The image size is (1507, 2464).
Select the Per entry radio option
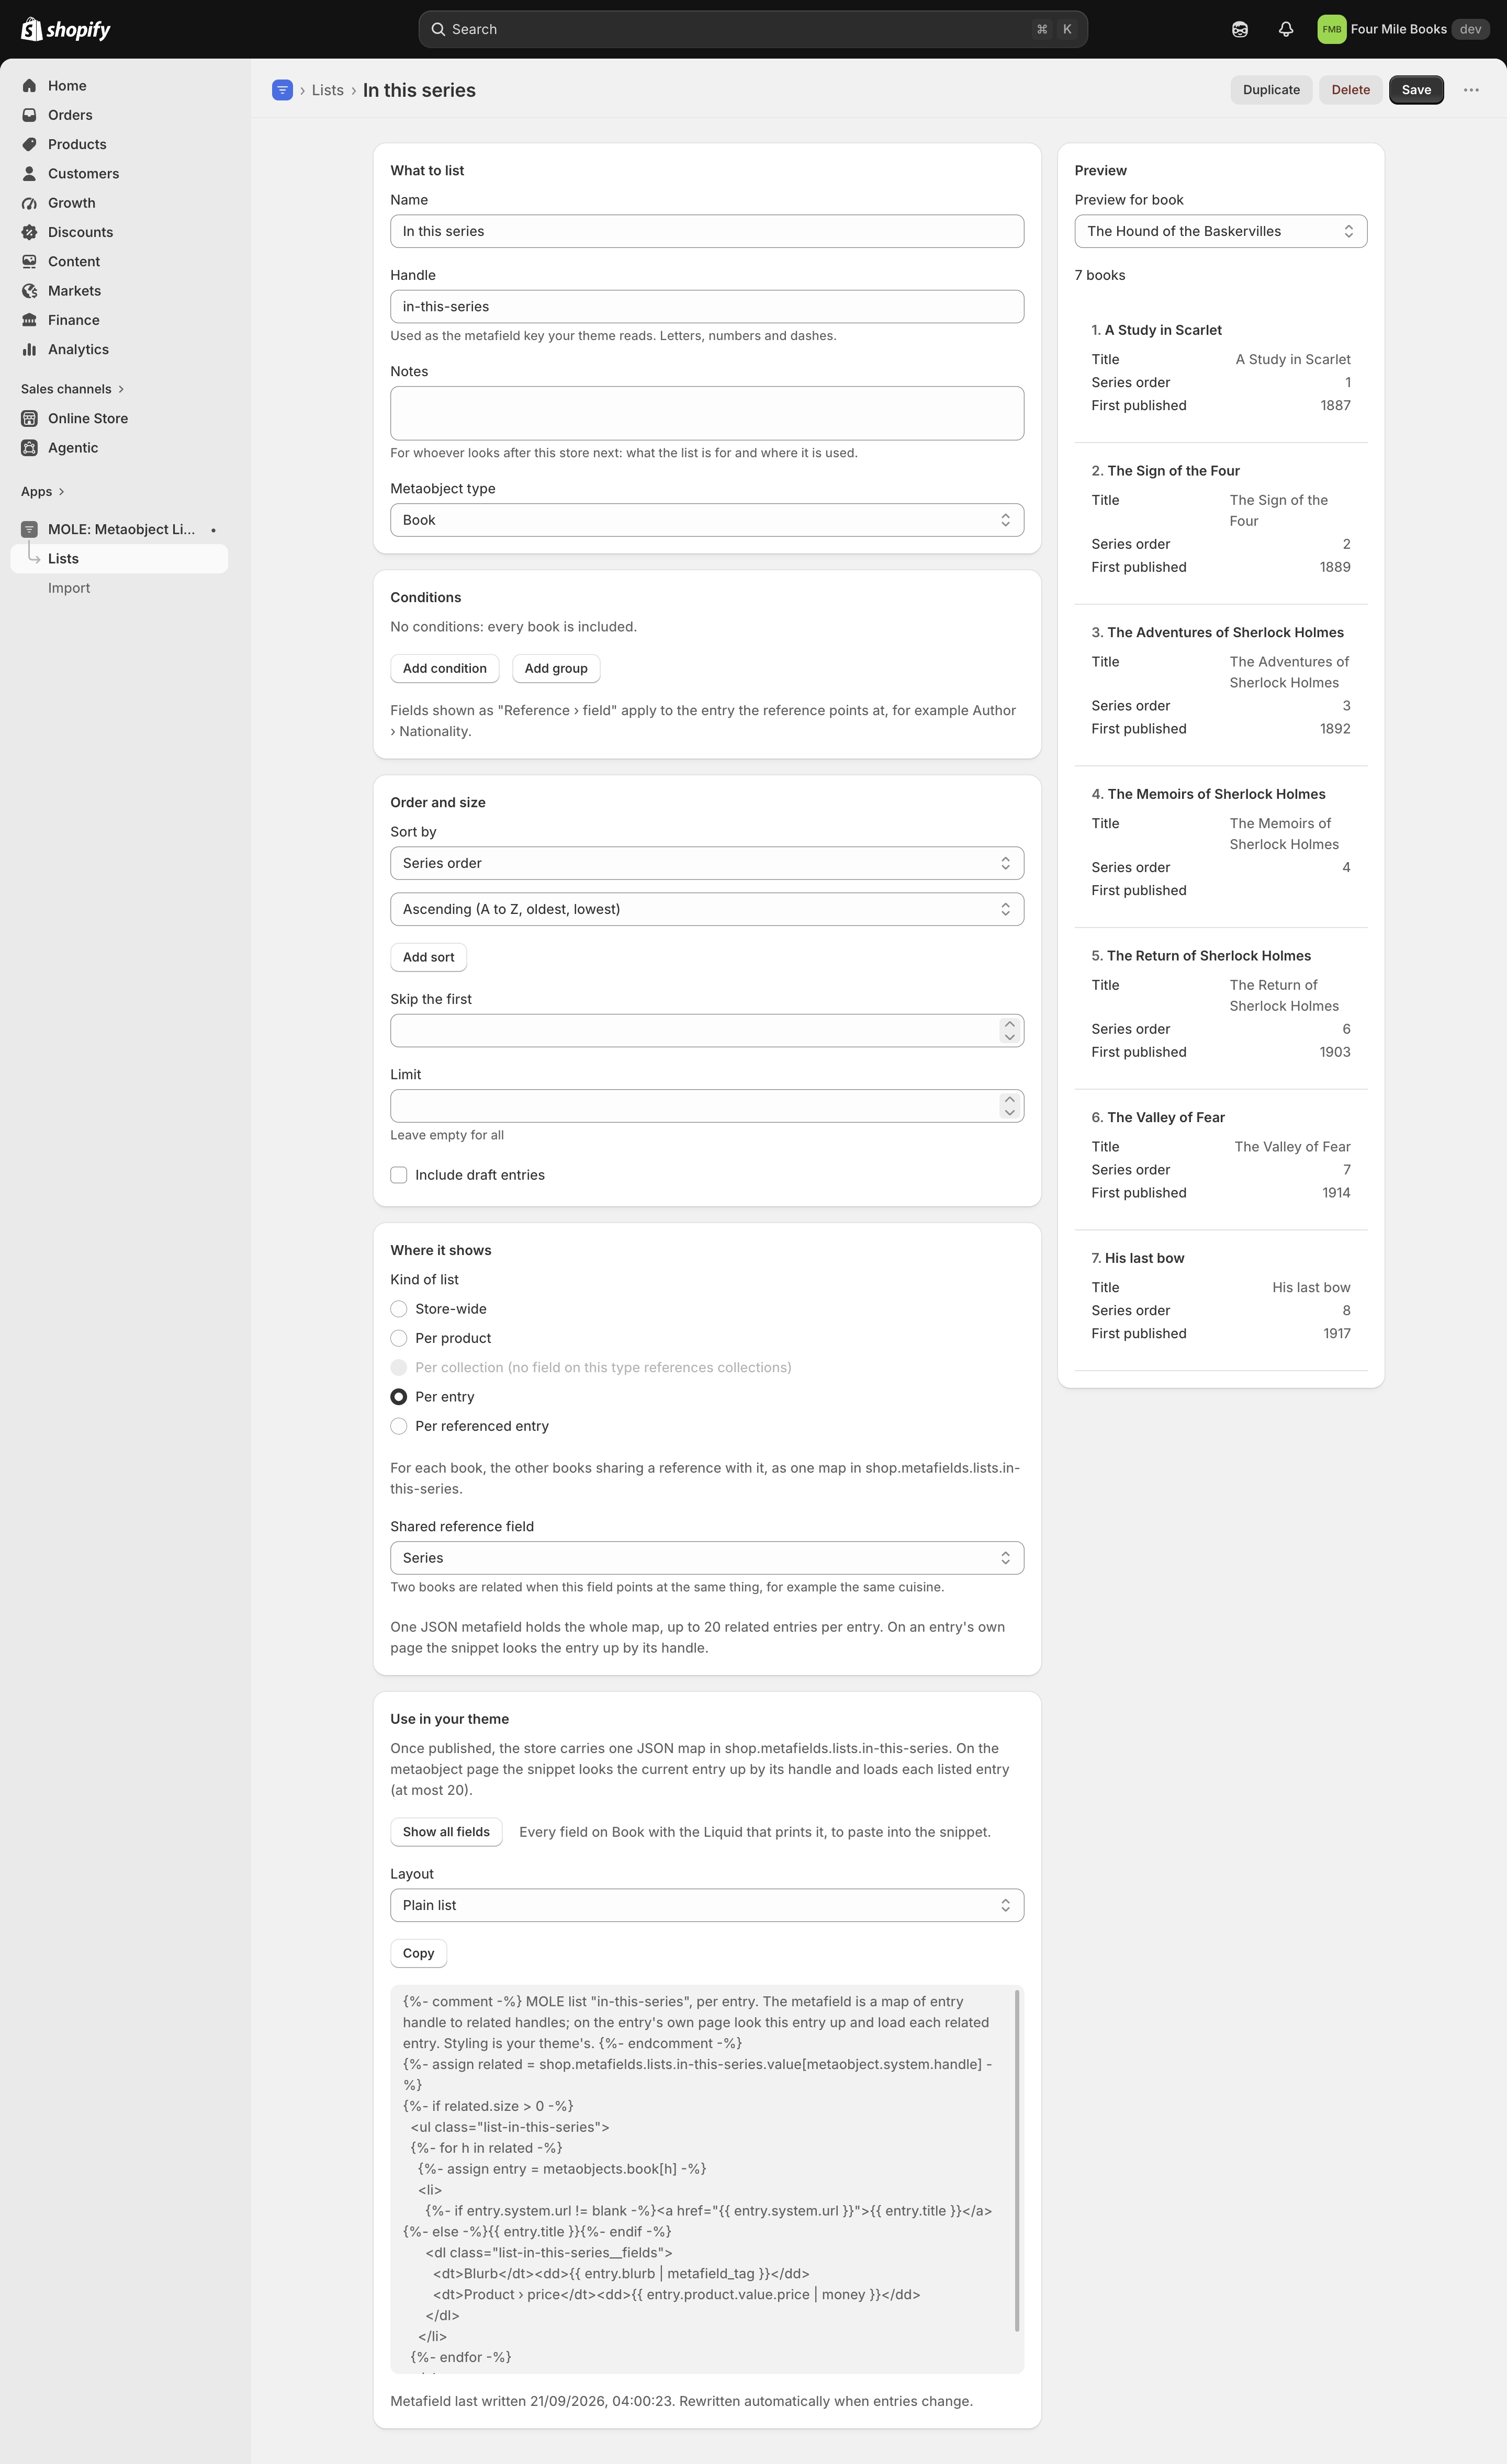[x=399, y=1397]
